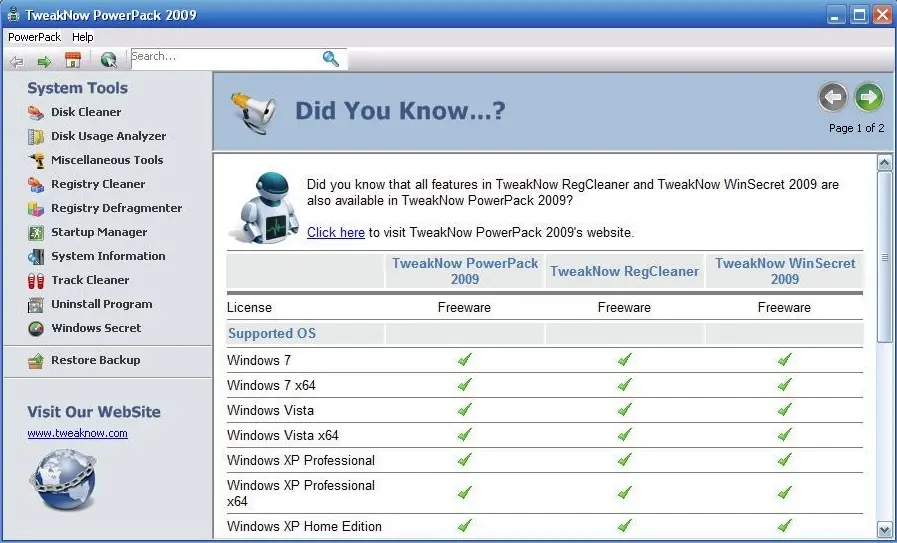This screenshot has height=543, width=897.
Task: Click the 'Page 1 of 2' text
Action: click(x=856, y=128)
